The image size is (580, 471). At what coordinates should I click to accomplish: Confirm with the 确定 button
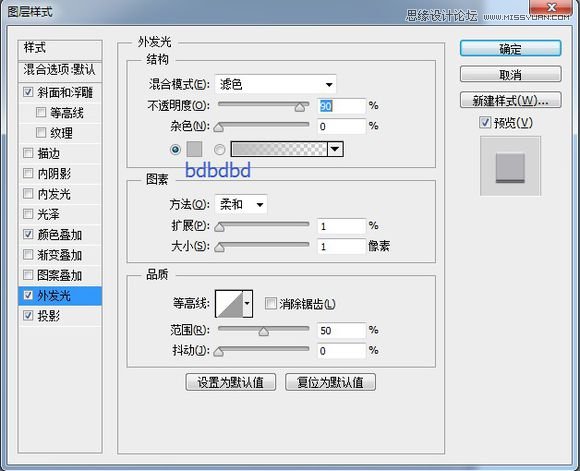tap(510, 48)
